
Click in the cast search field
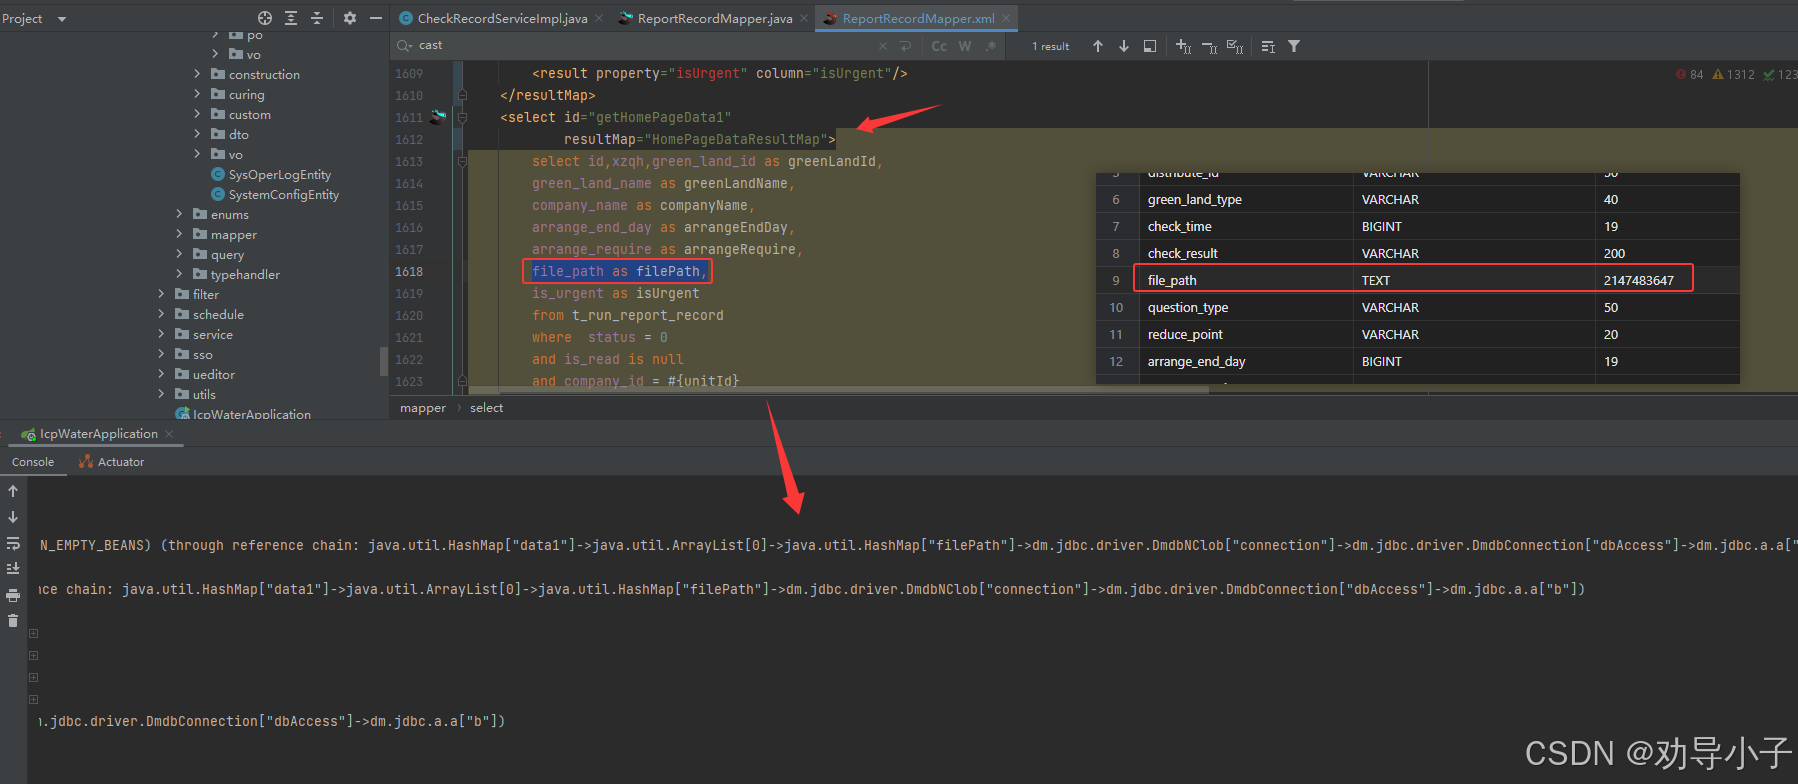click(x=640, y=46)
